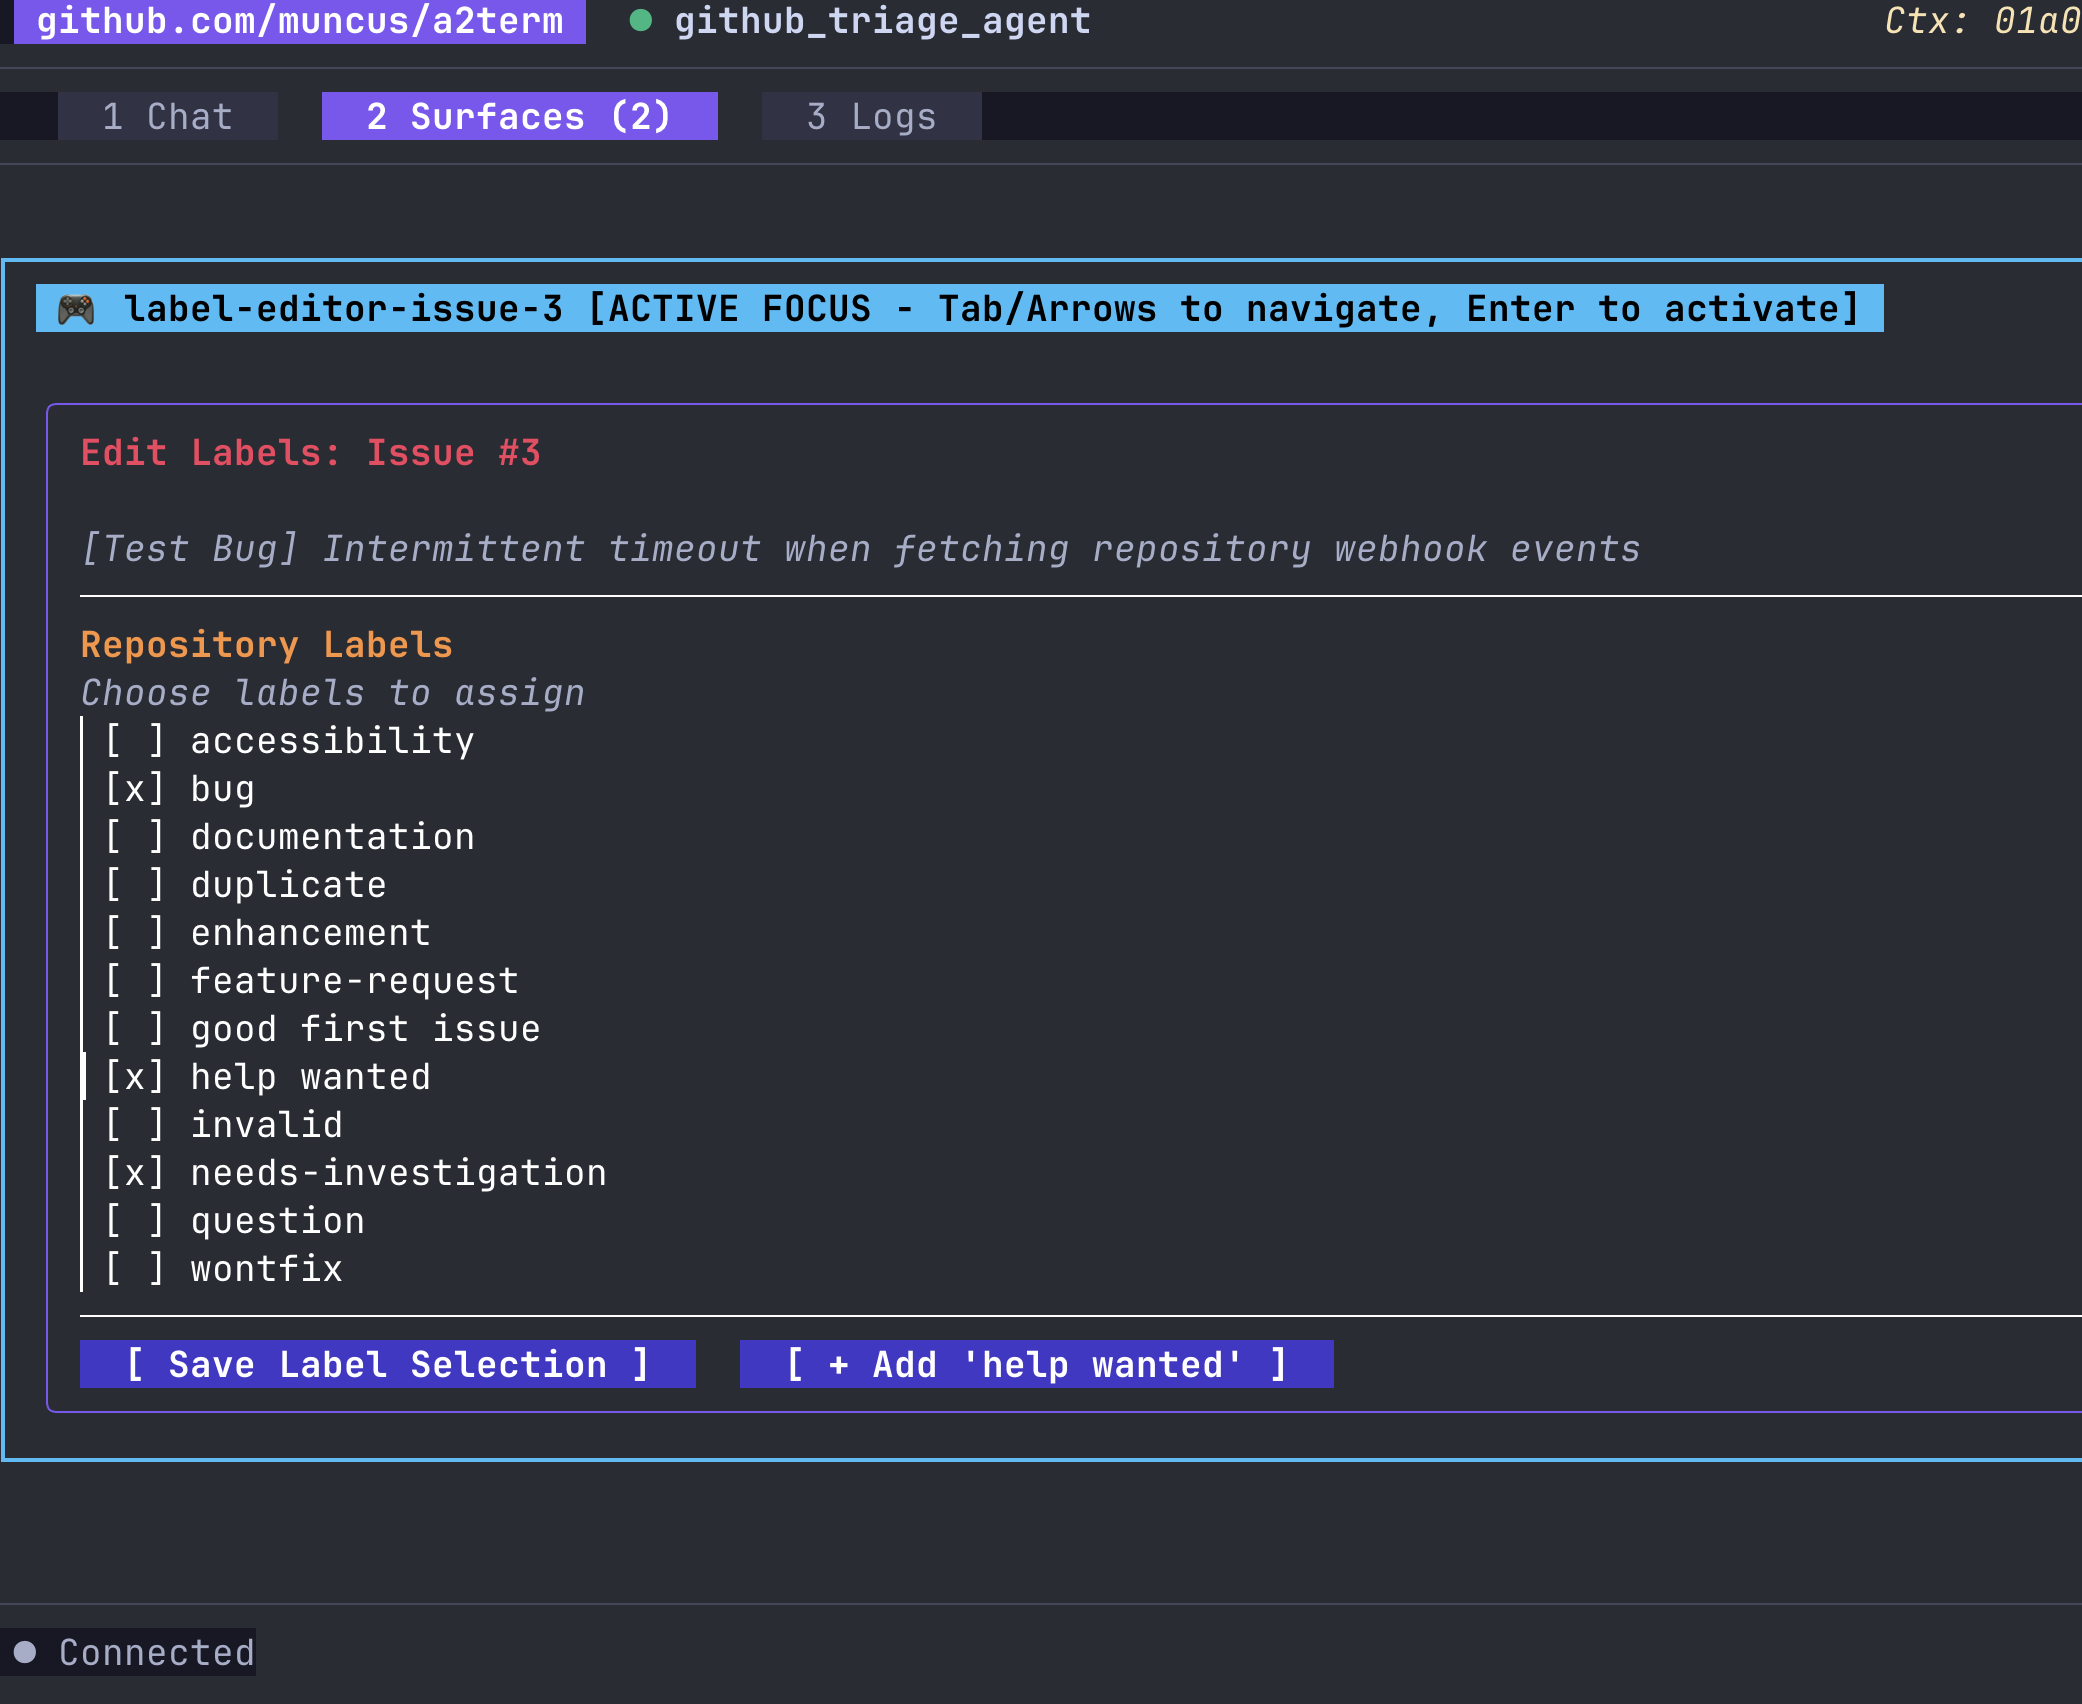Click the github_triage_agent agent name
This screenshot has height=1704, width=2082.
(x=883, y=21)
